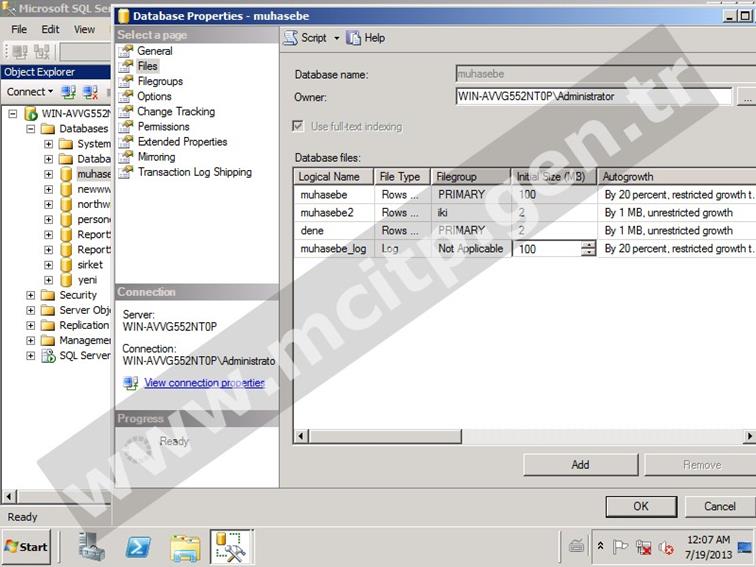Expand the System databases folder
Screen dimensions: 756x567
(48, 144)
